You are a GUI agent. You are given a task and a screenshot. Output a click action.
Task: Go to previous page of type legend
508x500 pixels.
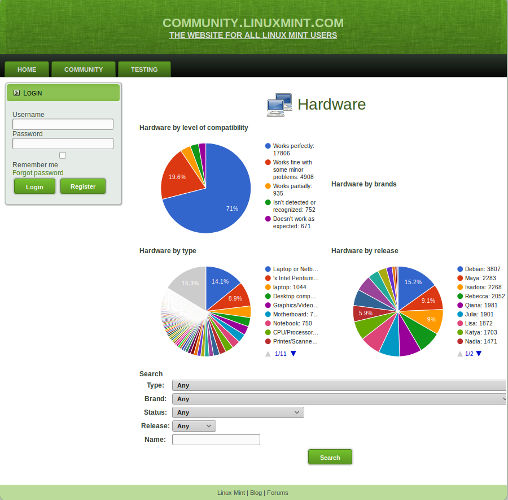pos(268,354)
